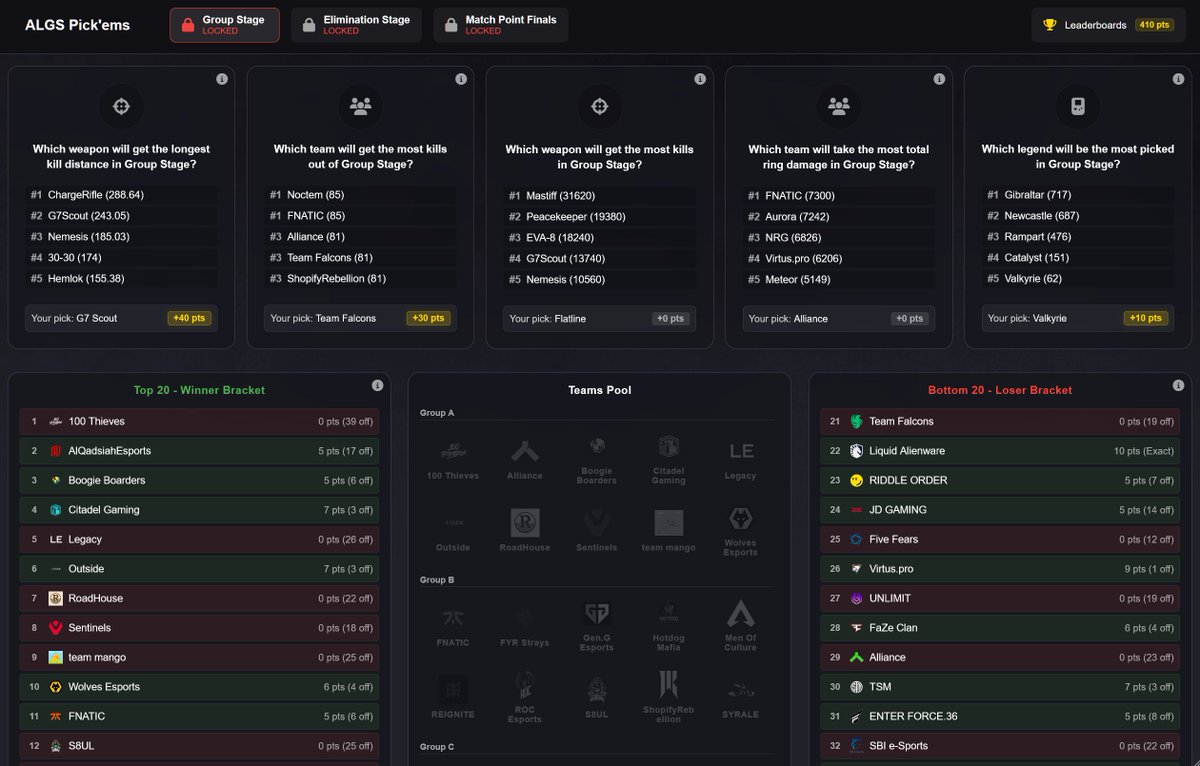Click Outside row in Winner Bracket

pyautogui.click(x=199, y=569)
